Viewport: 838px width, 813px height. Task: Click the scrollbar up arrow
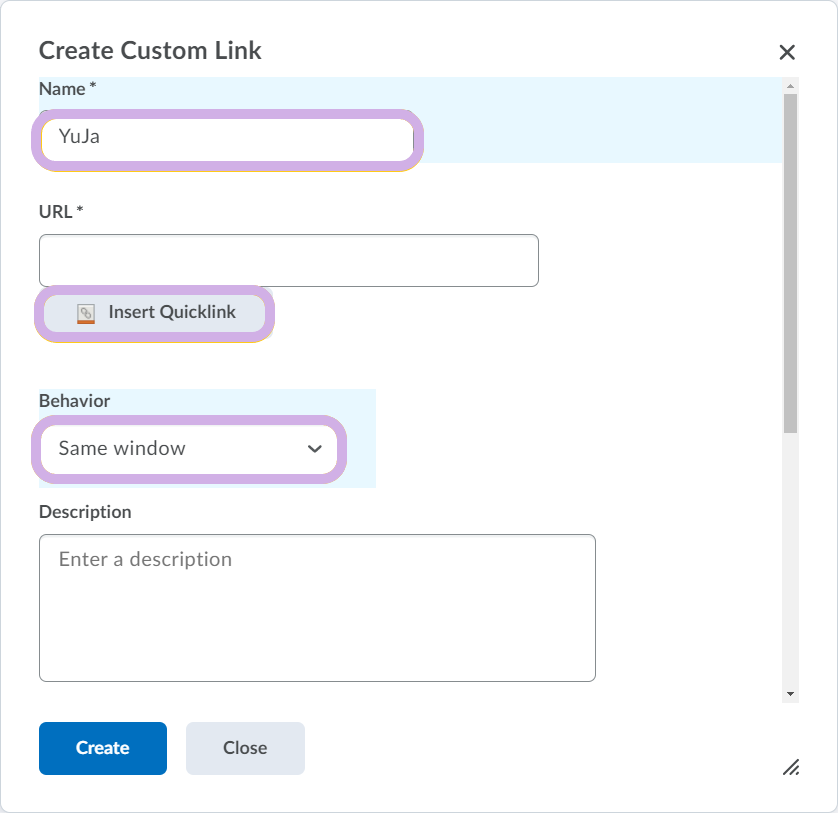coord(790,86)
